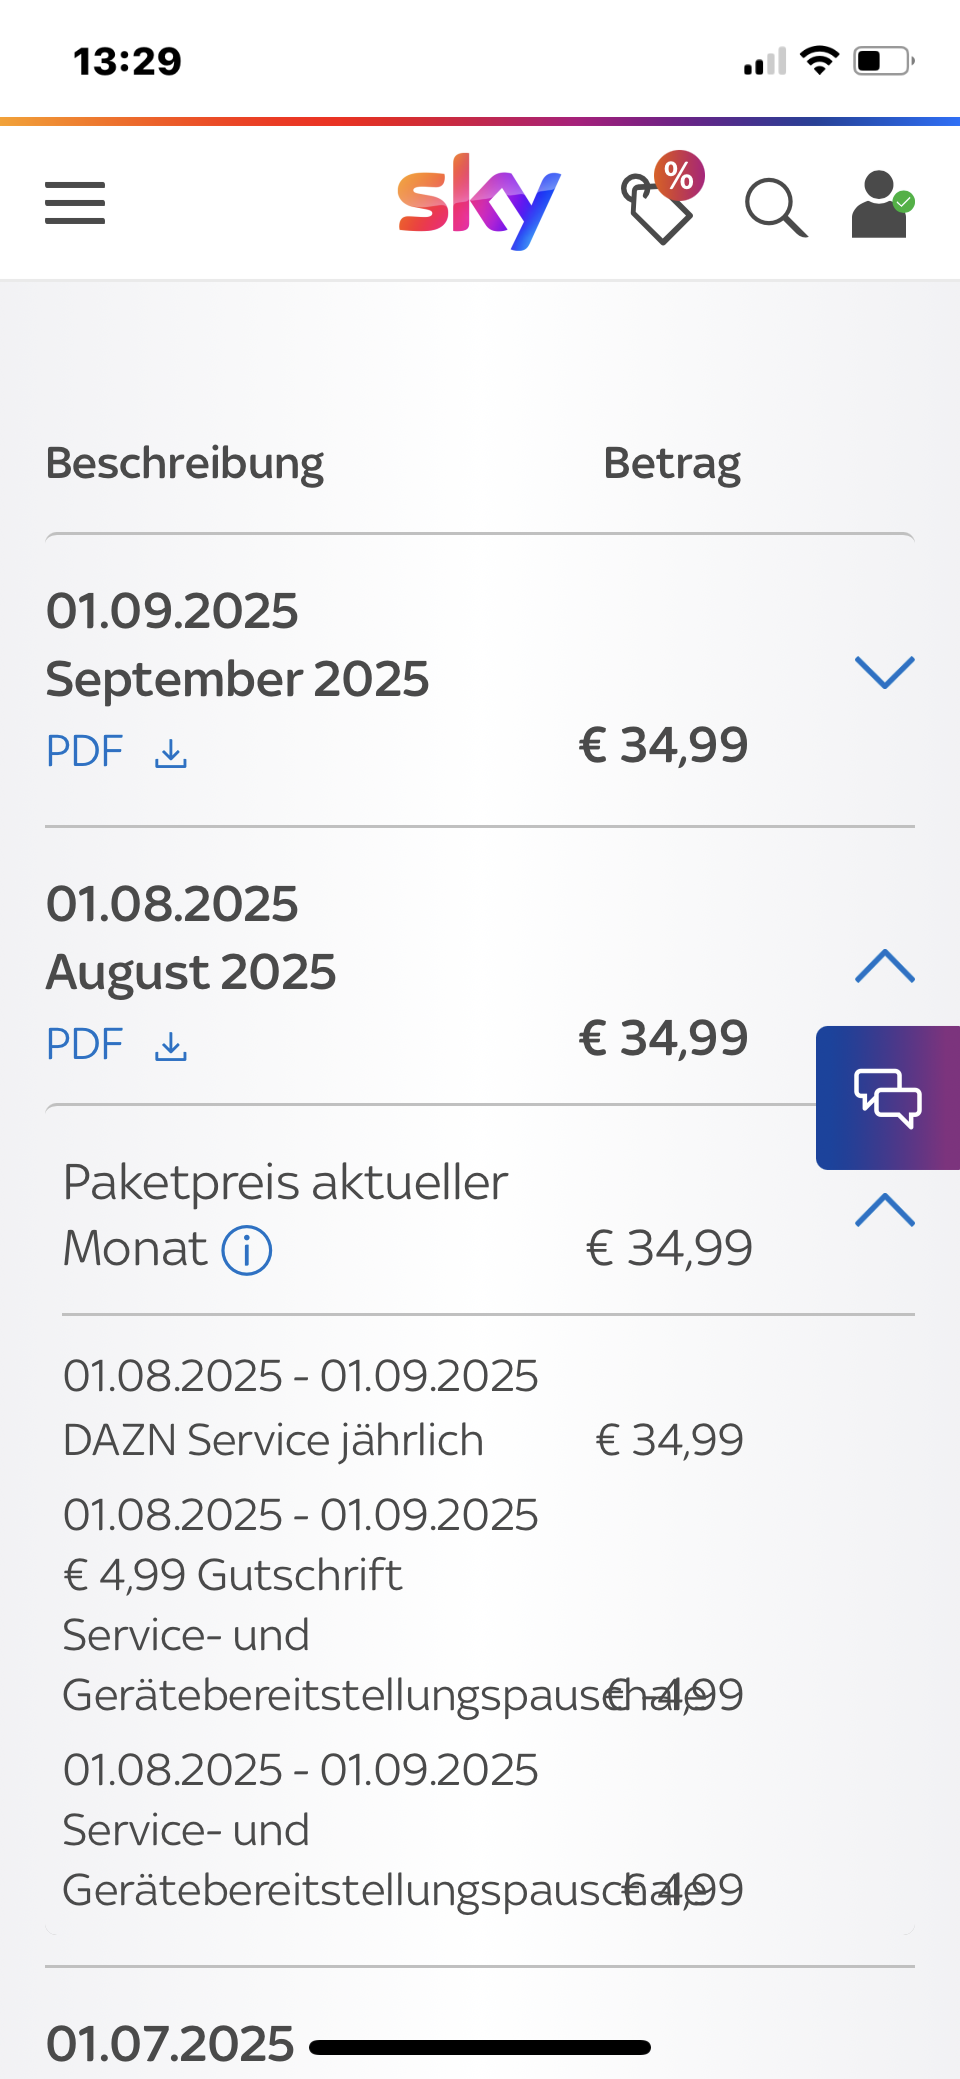The image size is (960, 2079).
Task: Tap the Betrag column header
Action: [672, 463]
